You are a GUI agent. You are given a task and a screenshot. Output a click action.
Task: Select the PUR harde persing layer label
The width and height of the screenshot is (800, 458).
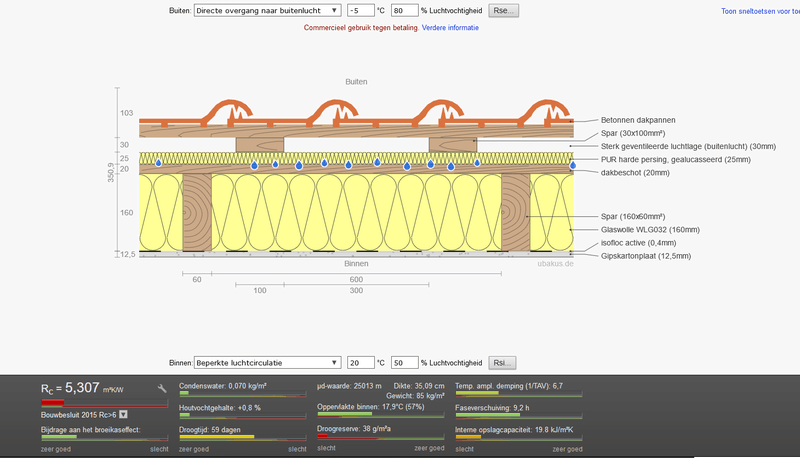(676, 160)
